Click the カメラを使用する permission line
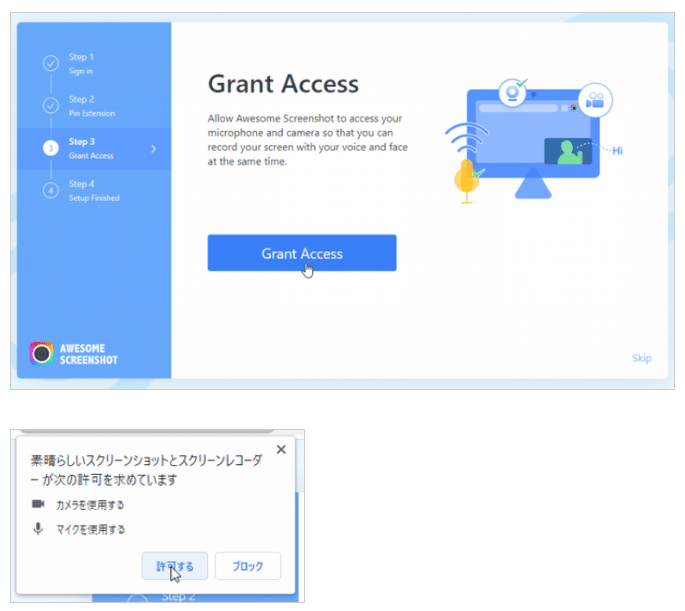 point(90,505)
